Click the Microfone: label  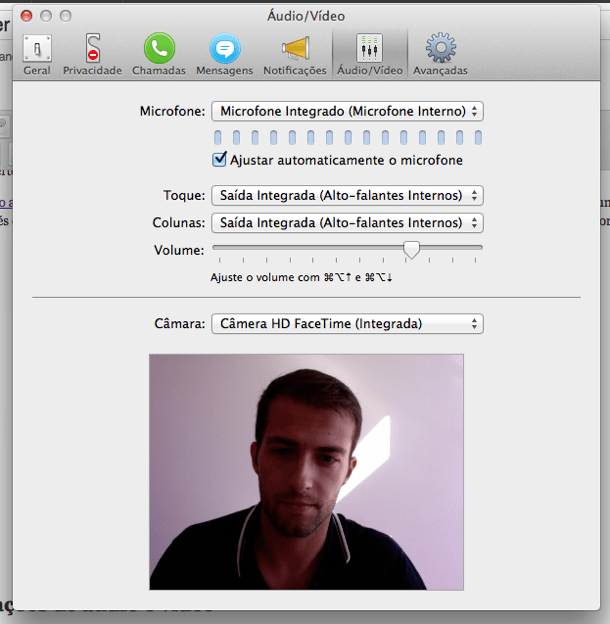pyautogui.click(x=172, y=111)
